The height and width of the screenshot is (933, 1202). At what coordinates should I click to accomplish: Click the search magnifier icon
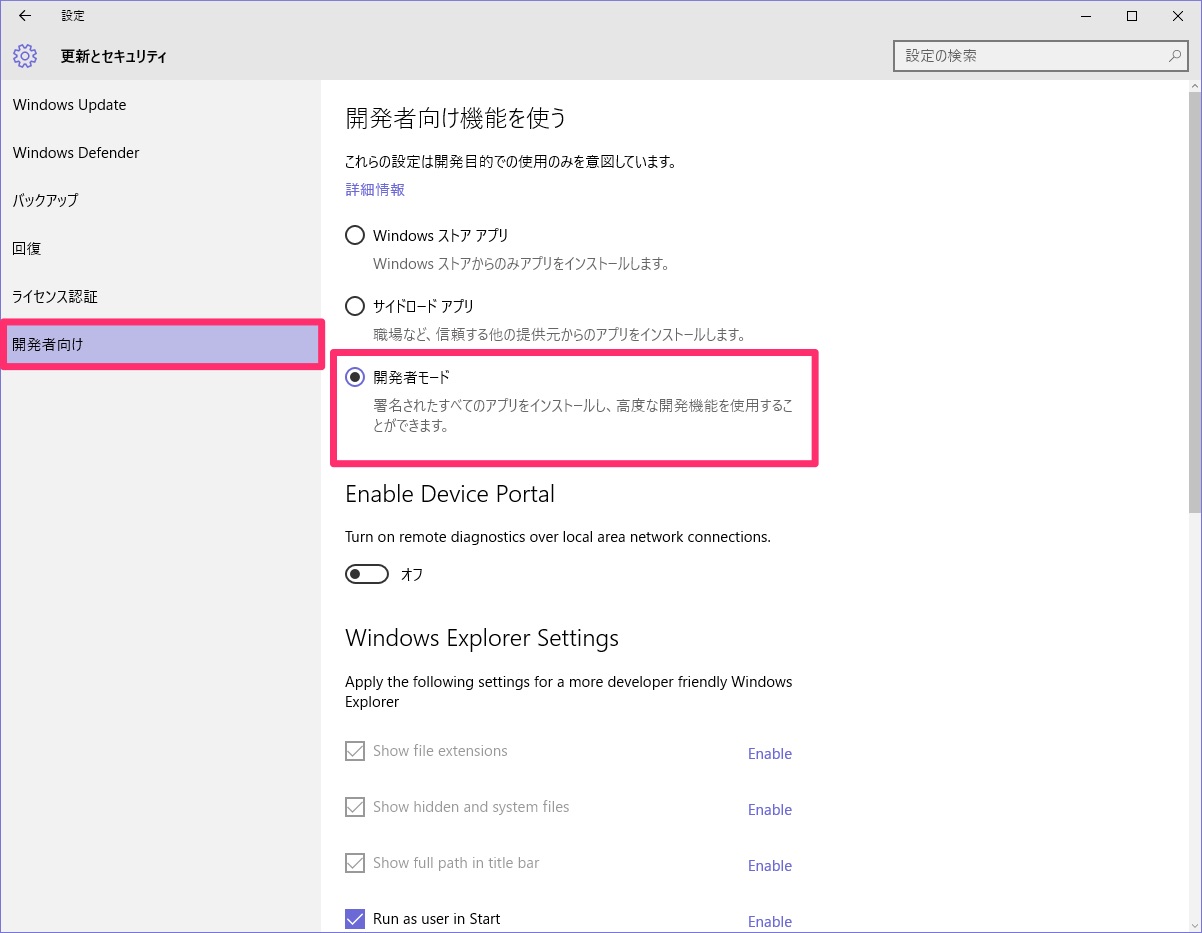tap(1175, 56)
